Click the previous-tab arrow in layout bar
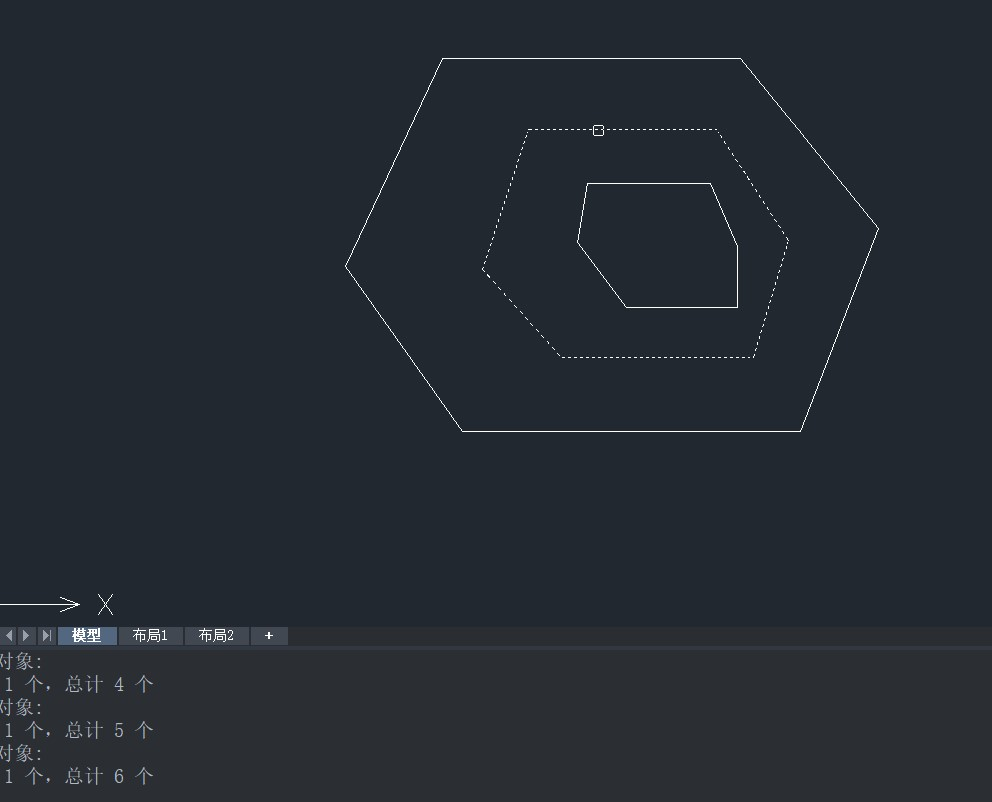 (8, 635)
